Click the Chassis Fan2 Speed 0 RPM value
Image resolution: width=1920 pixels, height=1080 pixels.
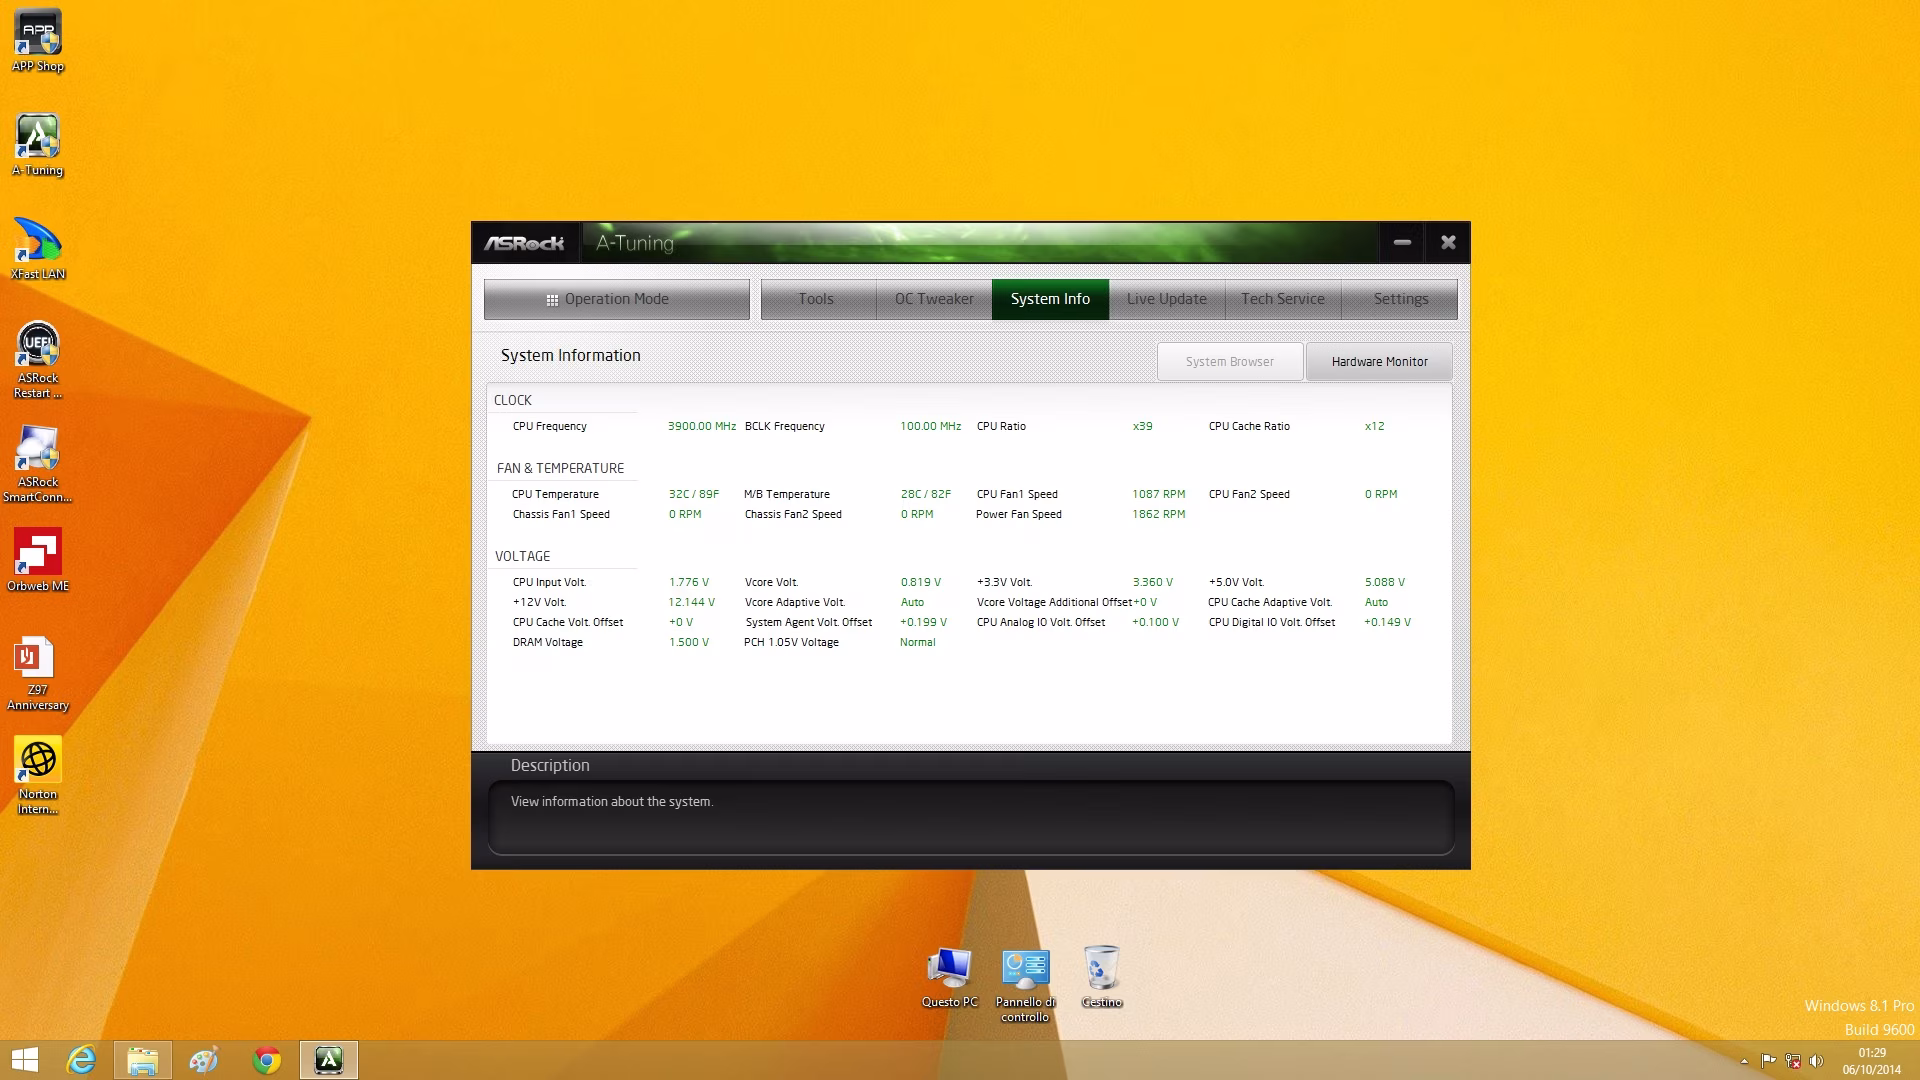(917, 514)
